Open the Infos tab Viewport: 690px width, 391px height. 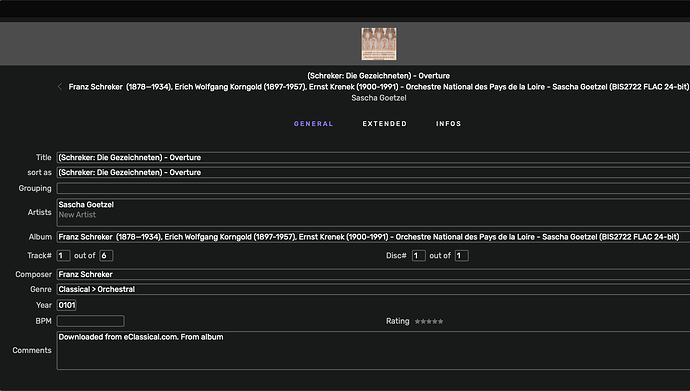pyautogui.click(x=448, y=124)
